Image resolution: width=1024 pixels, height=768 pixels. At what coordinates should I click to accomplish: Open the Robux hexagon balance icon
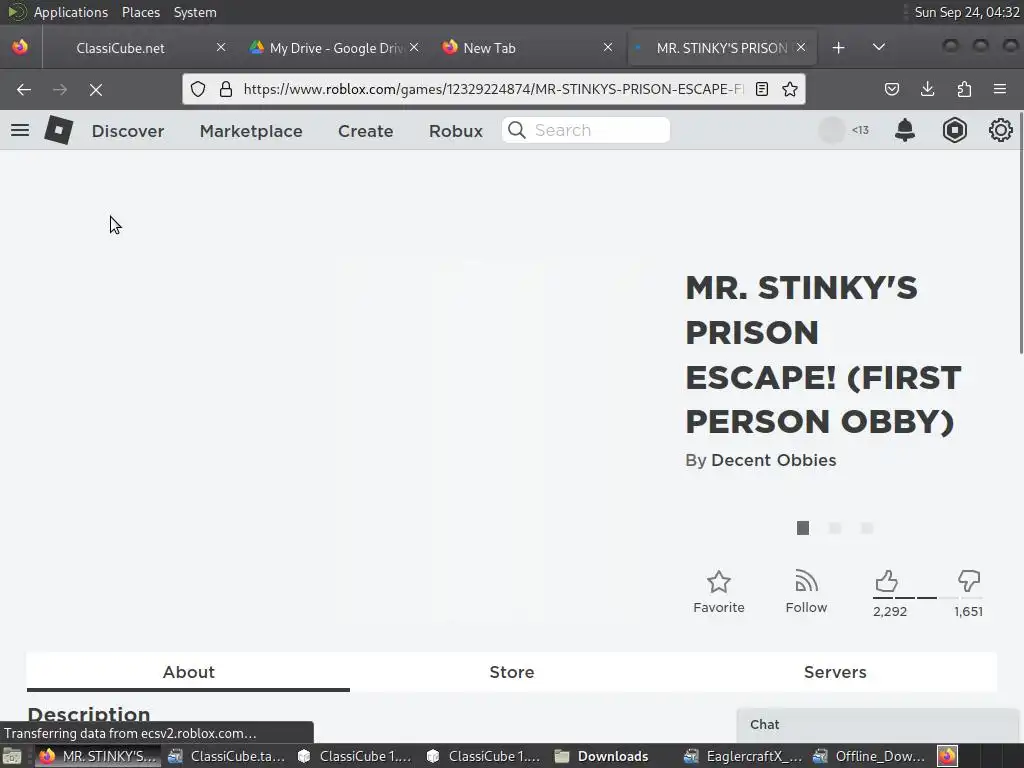[x=954, y=130]
